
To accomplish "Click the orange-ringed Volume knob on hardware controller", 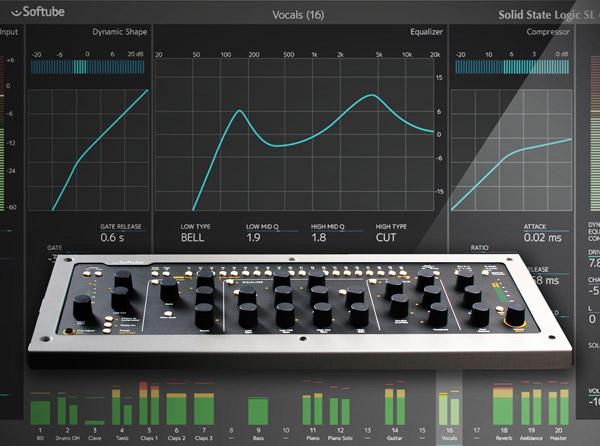I will (515, 316).
